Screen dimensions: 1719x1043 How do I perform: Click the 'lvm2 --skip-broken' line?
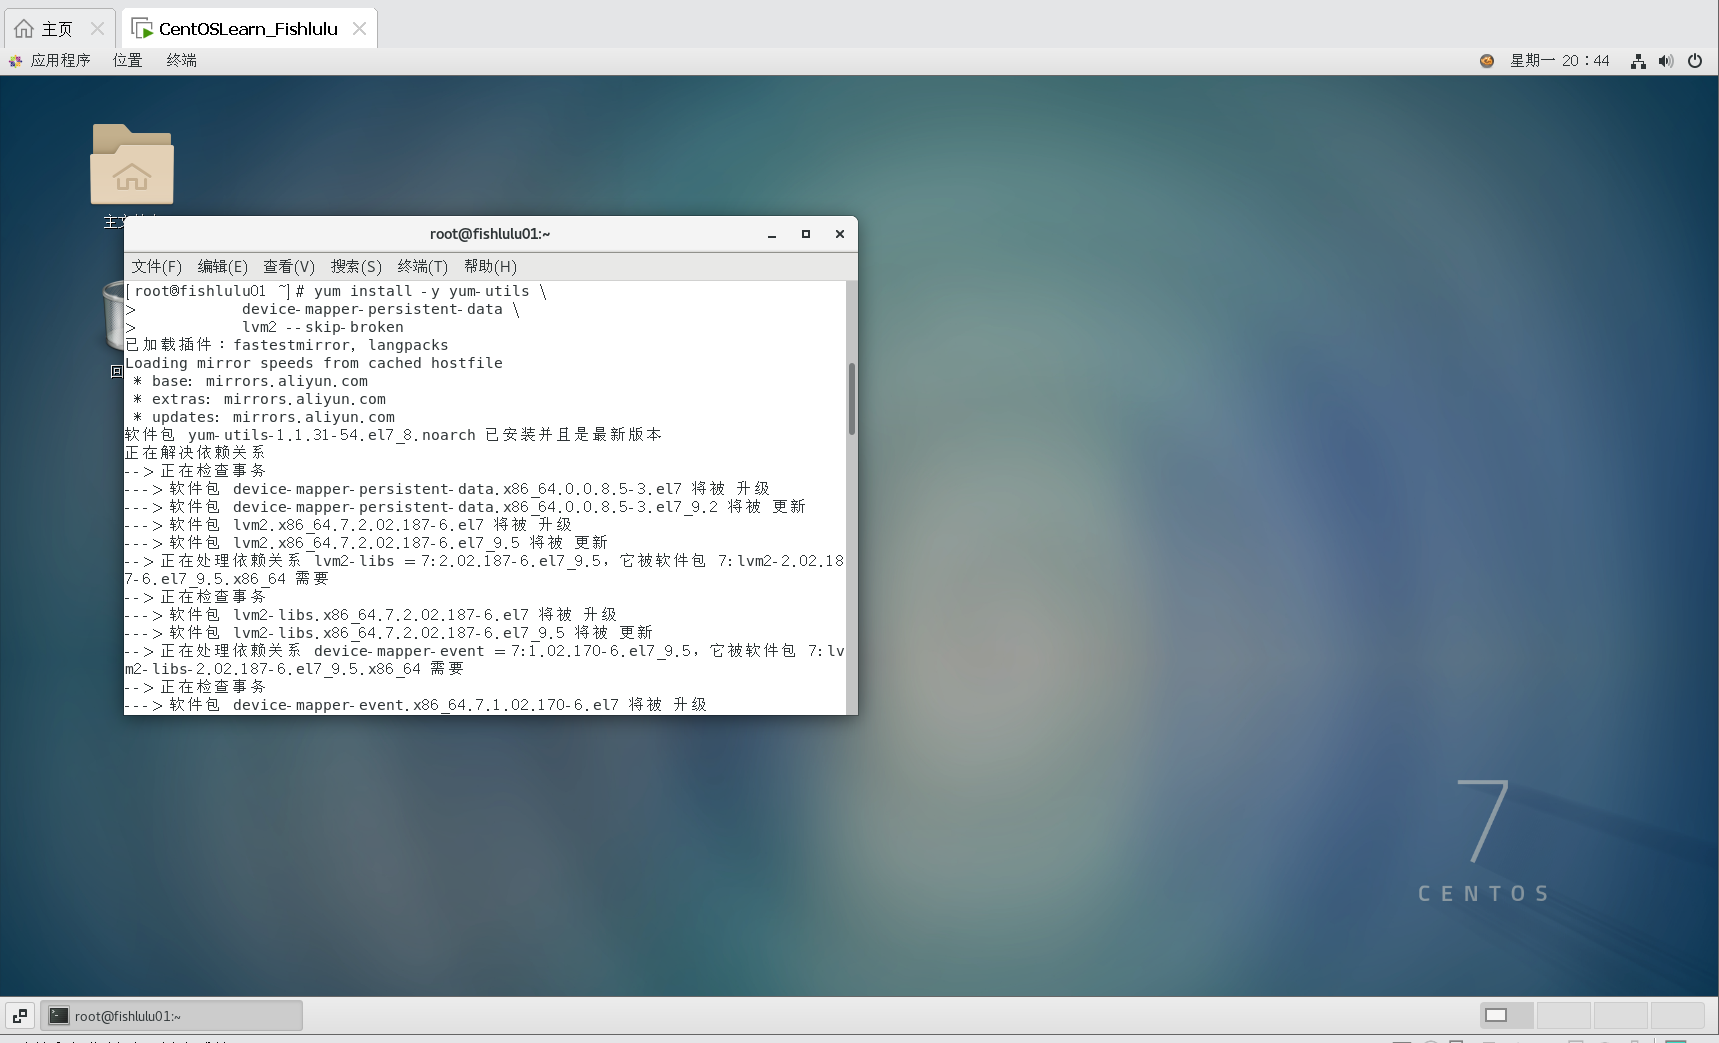323,327
